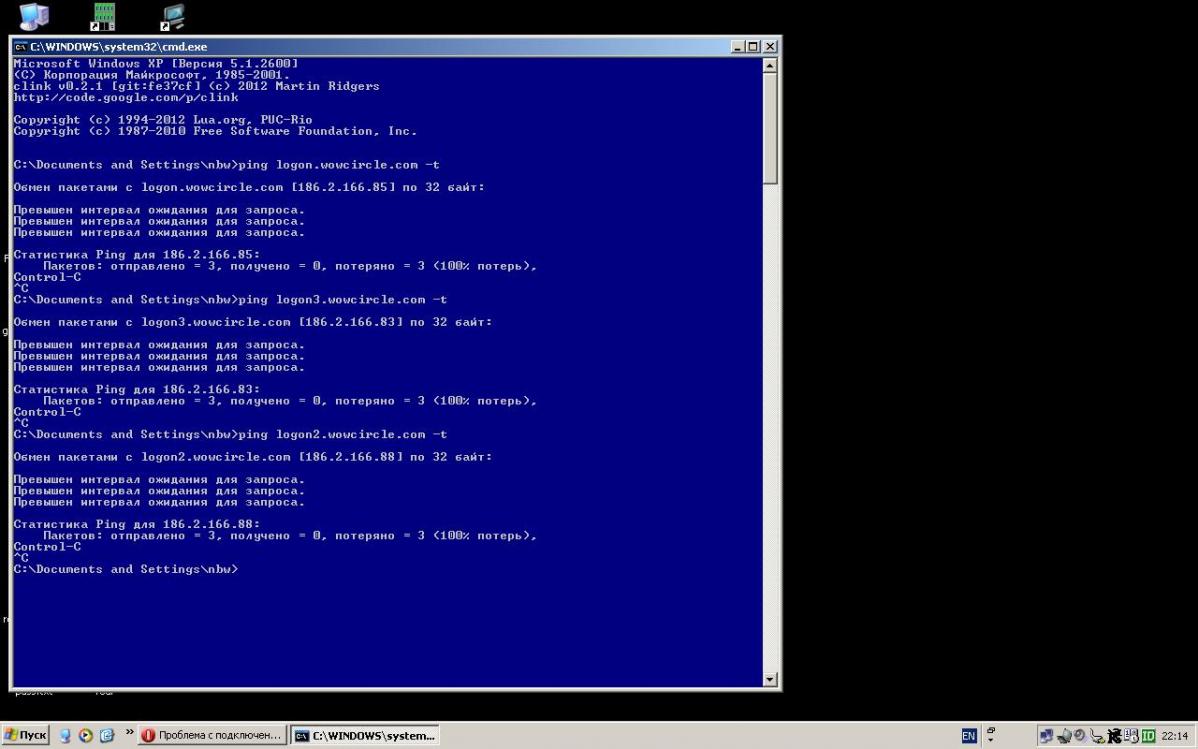Screen dimensions: 1198x749
Task: Click the green ID tray icon
Action: (x=1148, y=736)
